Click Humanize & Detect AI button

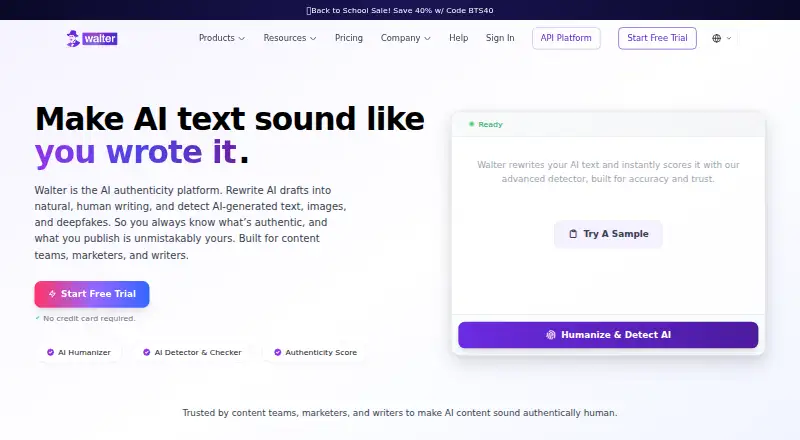(x=608, y=335)
